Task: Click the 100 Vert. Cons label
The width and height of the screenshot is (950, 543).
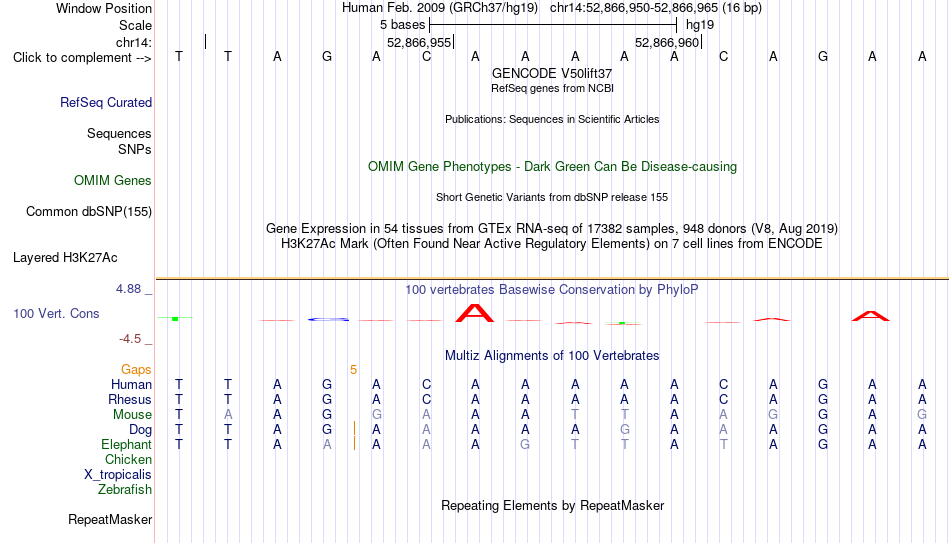Action: 56,313
